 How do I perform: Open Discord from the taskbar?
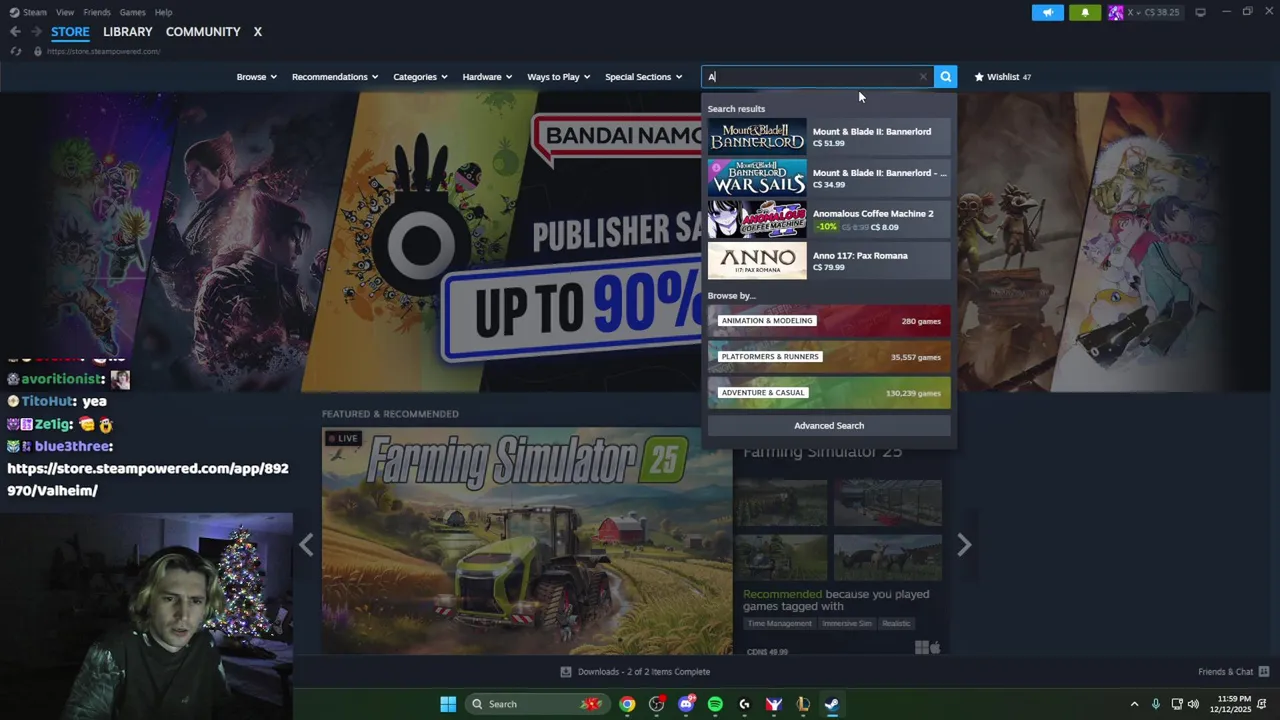point(686,704)
